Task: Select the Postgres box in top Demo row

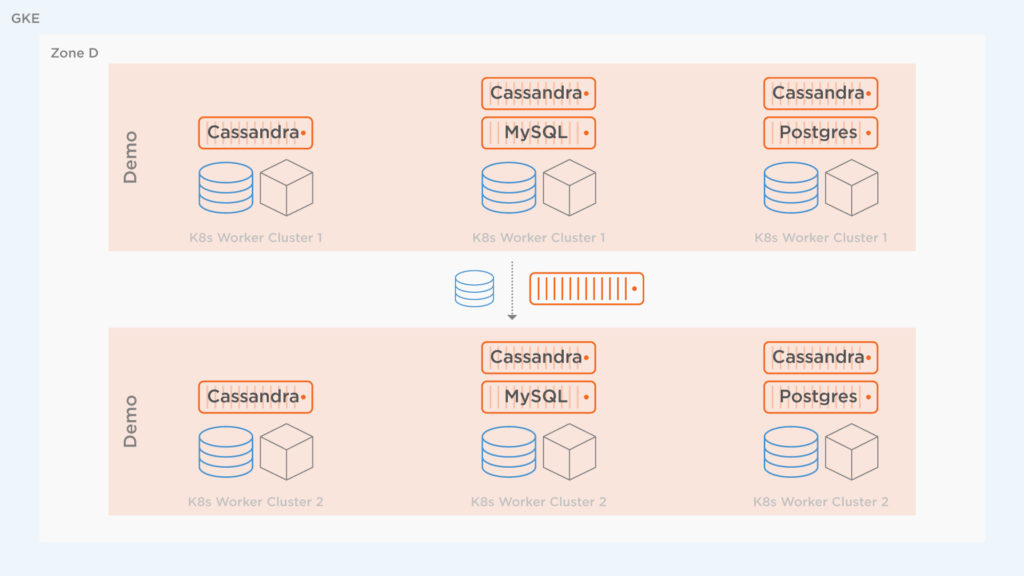Action: (x=820, y=133)
